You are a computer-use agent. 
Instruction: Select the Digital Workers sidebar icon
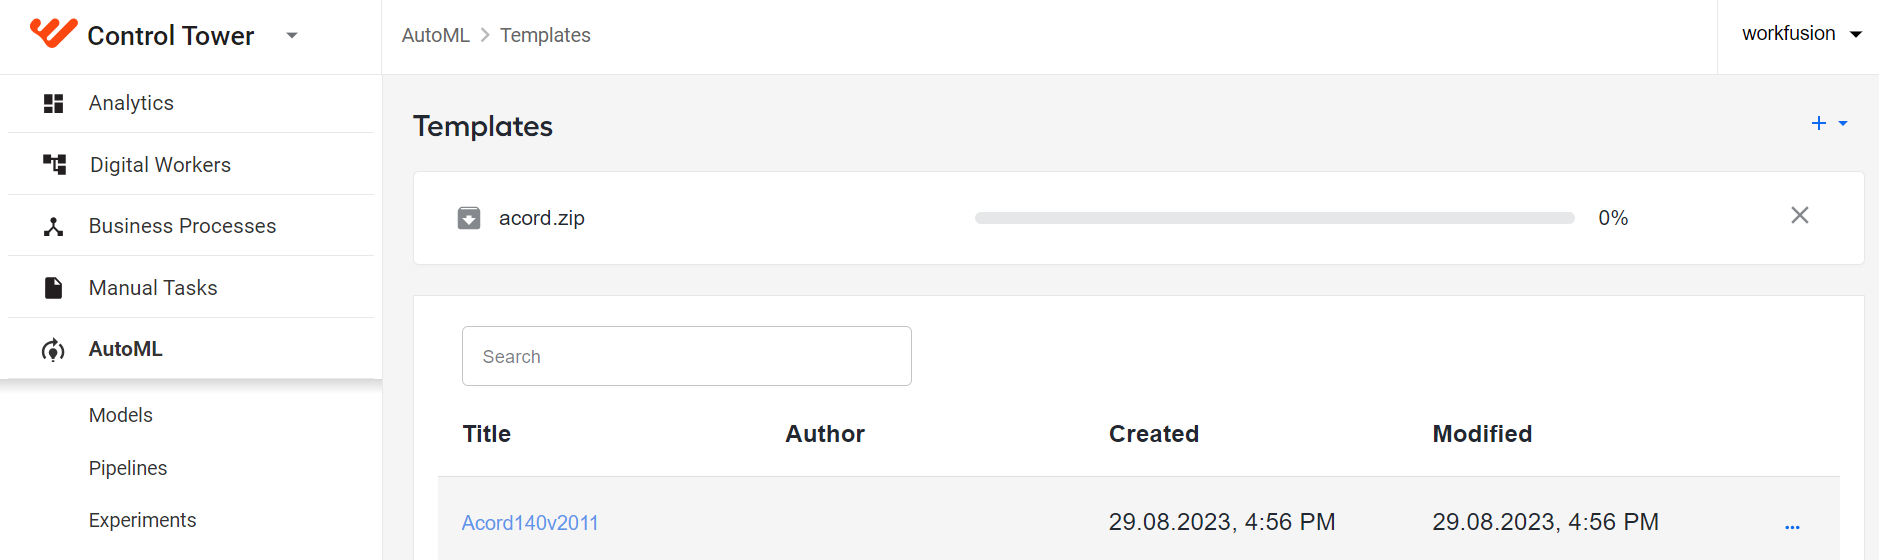54,164
